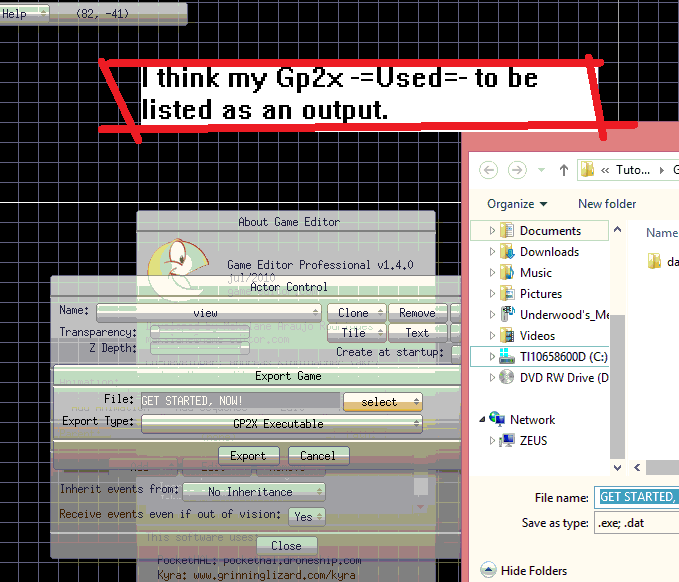The width and height of the screenshot is (679, 582).
Task: Select DVD RW Drive in the tree
Action: tap(564, 378)
